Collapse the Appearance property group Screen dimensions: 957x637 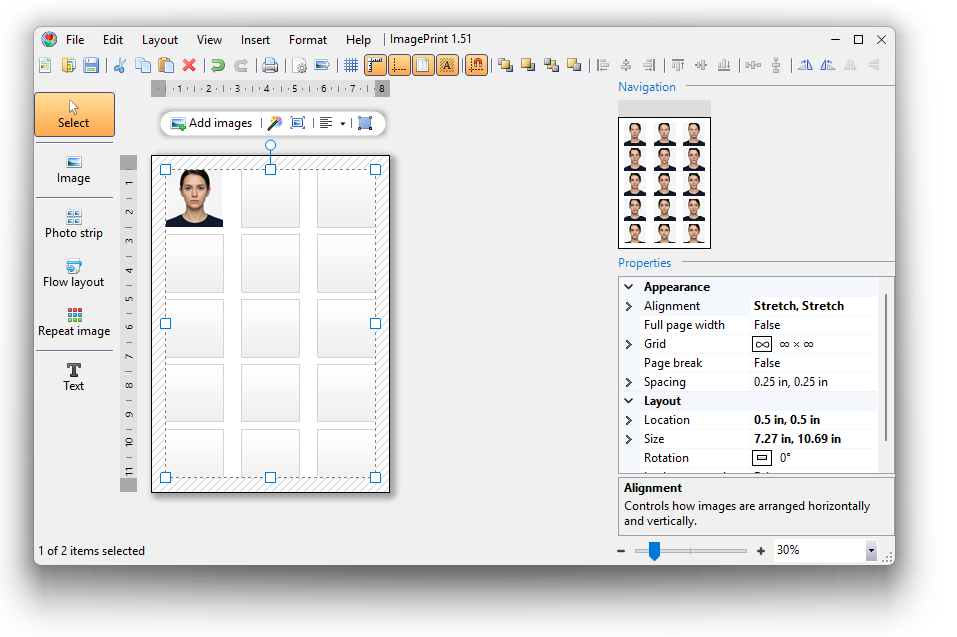point(629,287)
